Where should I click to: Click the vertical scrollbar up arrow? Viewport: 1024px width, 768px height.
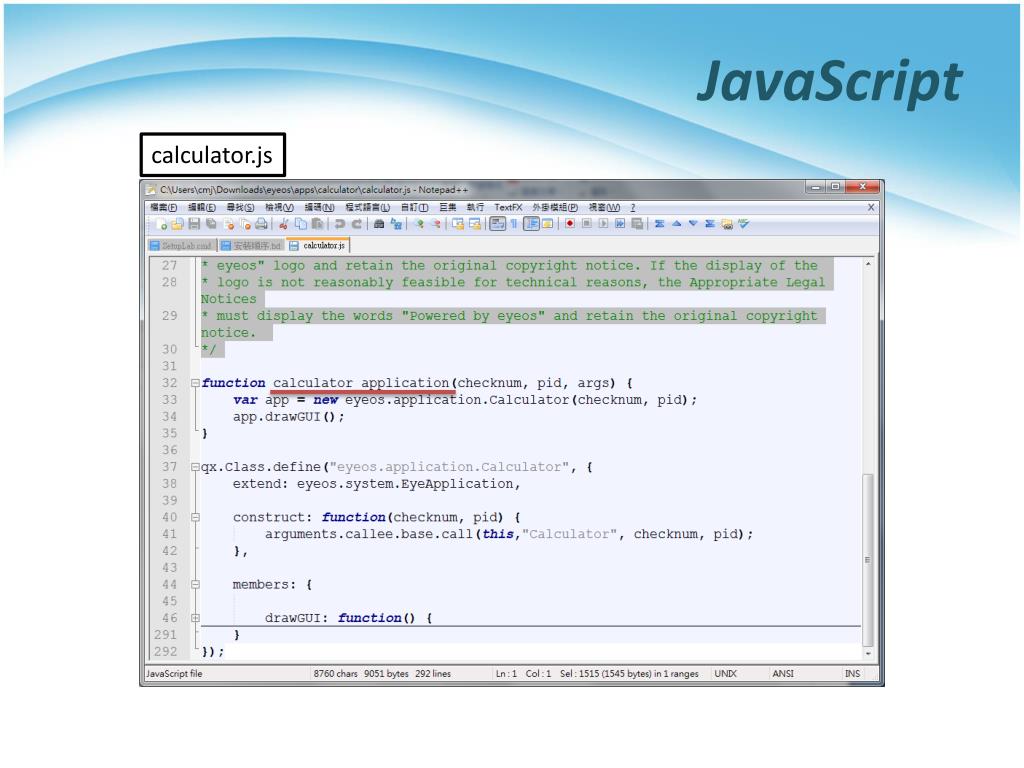[x=868, y=264]
